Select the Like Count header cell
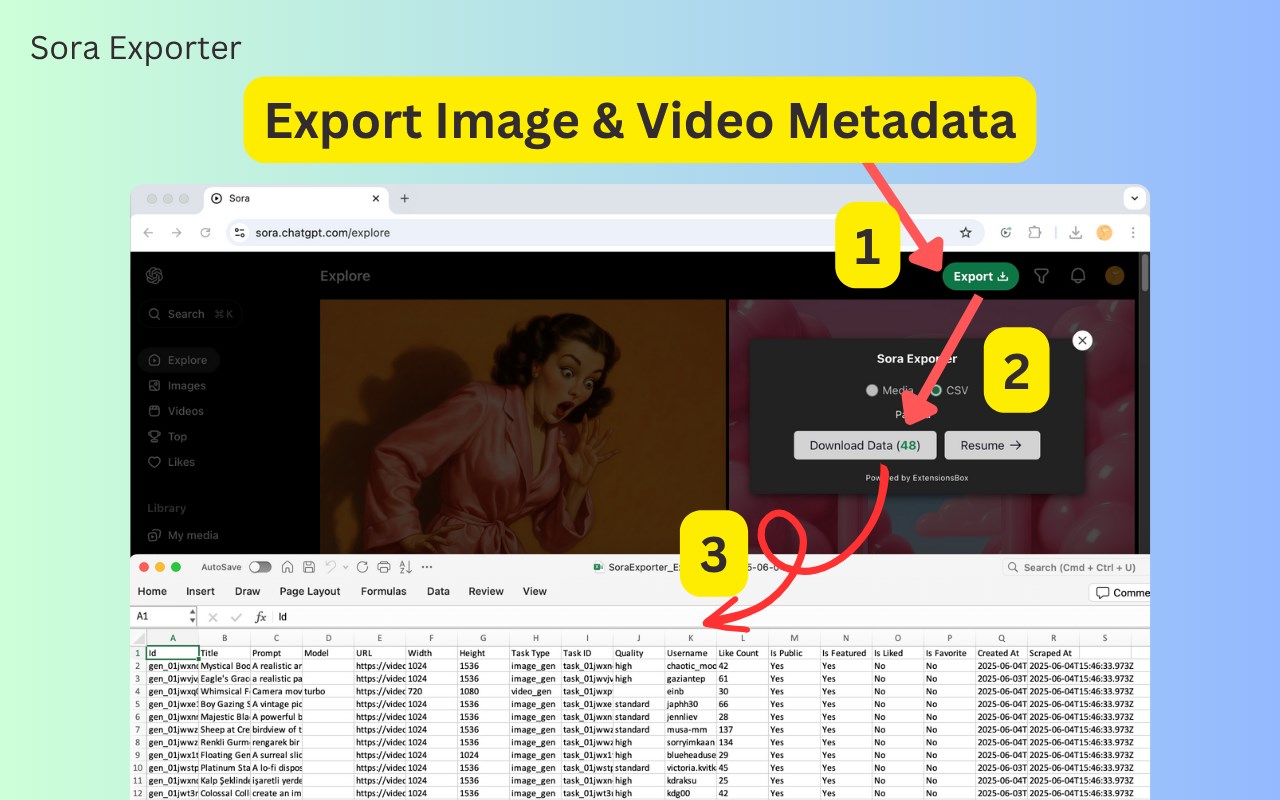1280x800 pixels. (x=742, y=653)
